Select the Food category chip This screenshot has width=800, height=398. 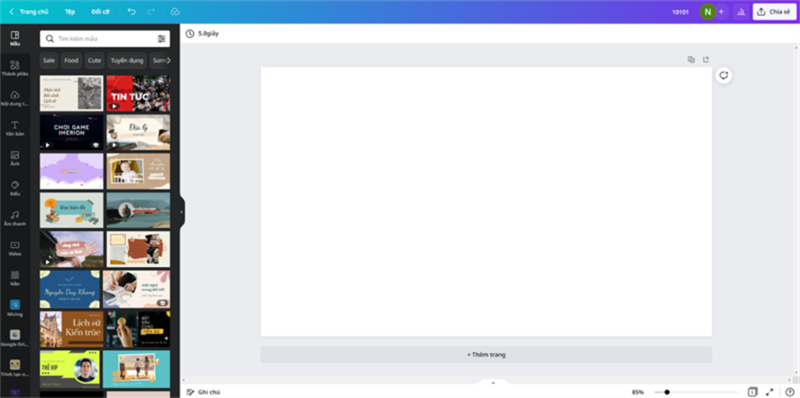(x=71, y=60)
